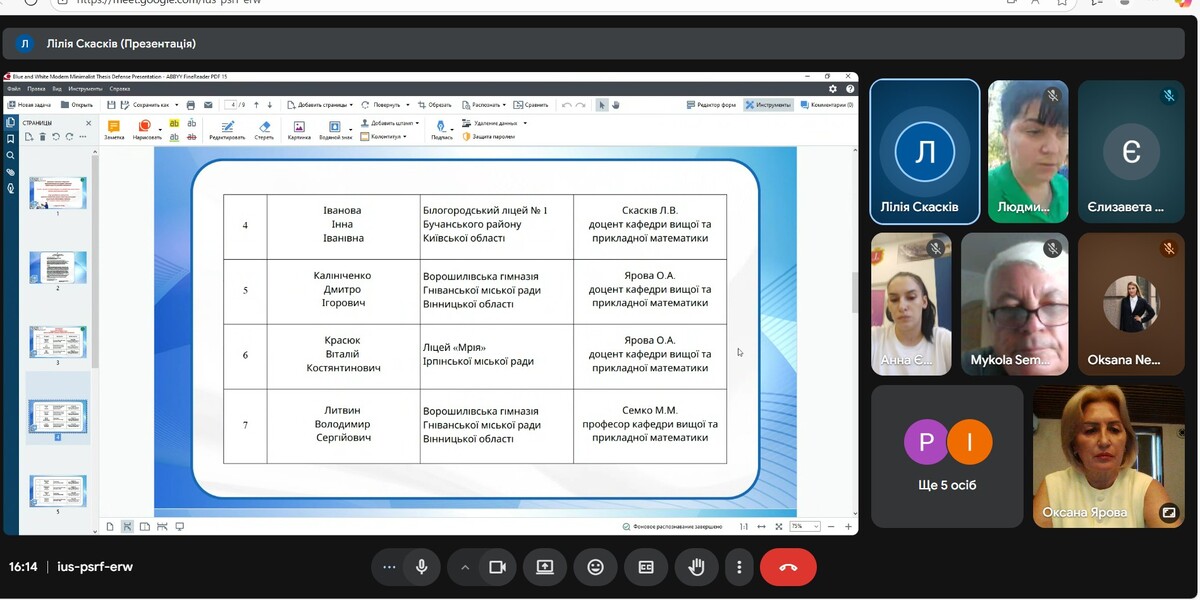Select Лілія Скасків participant tile

coord(925,152)
